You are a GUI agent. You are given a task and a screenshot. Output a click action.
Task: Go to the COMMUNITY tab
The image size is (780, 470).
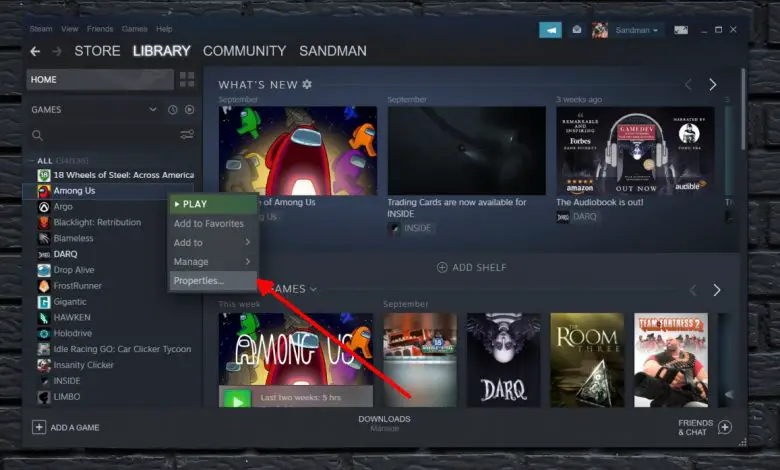click(244, 51)
